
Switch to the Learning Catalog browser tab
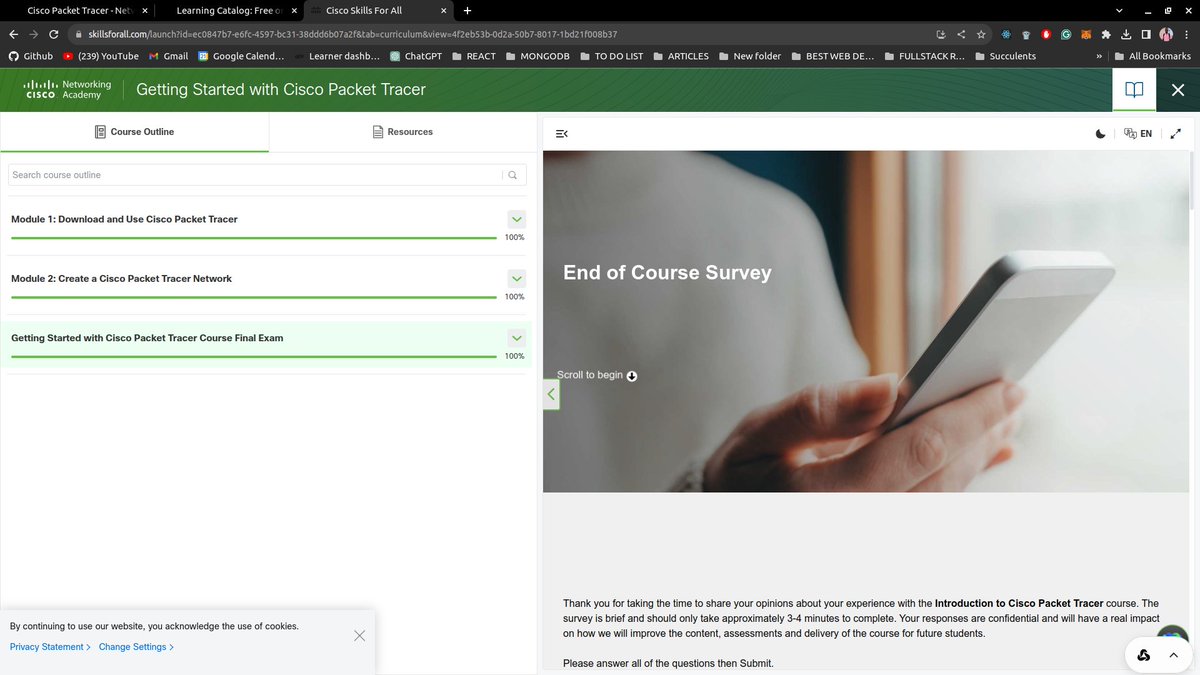pyautogui.click(x=229, y=10)
